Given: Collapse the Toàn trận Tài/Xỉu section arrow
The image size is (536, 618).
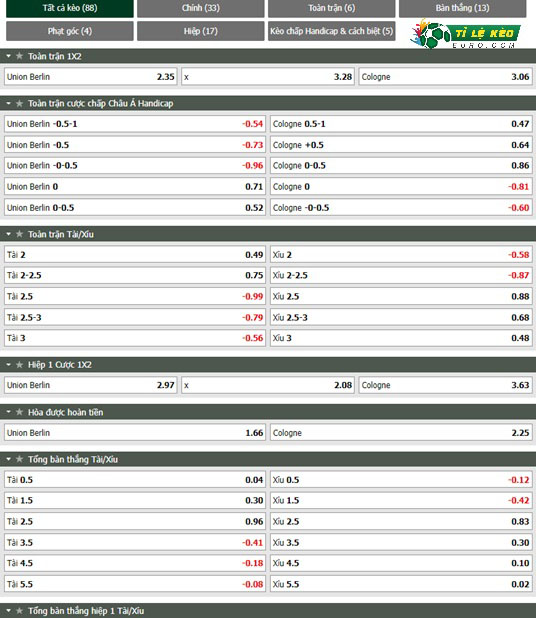Looking at the screenshot, I should point(8,235).
